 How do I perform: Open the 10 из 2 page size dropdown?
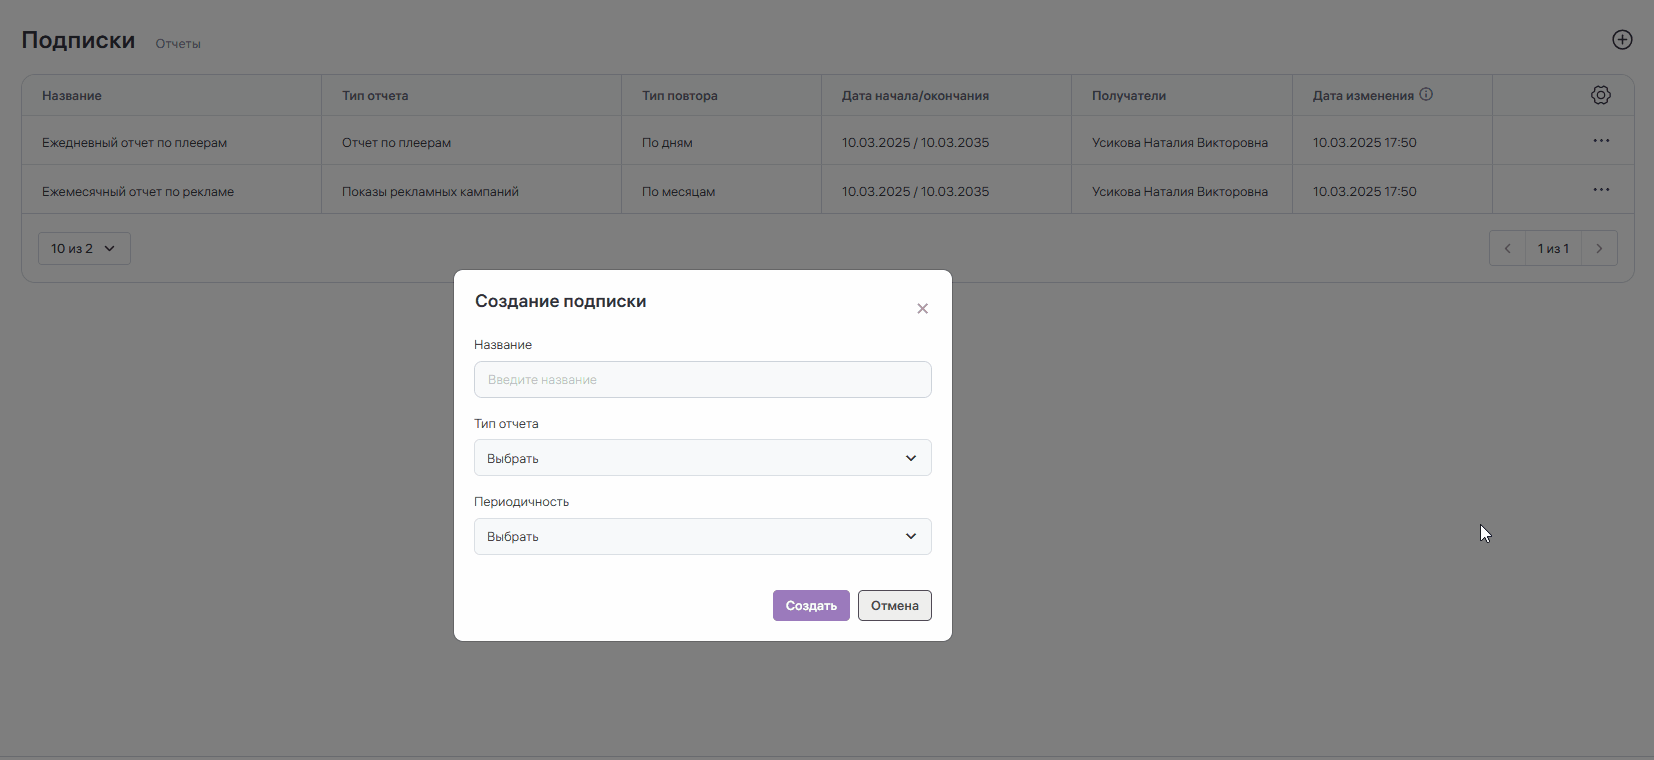pyautogui.click(x=84, y=249)
